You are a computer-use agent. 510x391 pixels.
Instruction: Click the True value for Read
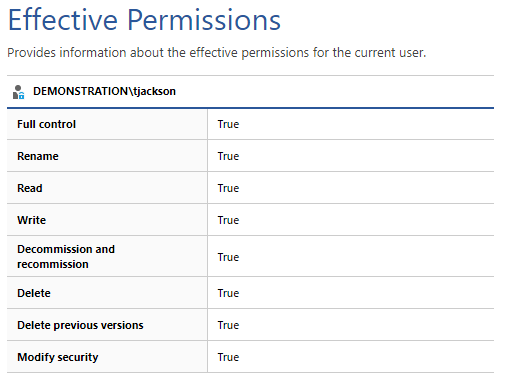click(x=228, y=188)
